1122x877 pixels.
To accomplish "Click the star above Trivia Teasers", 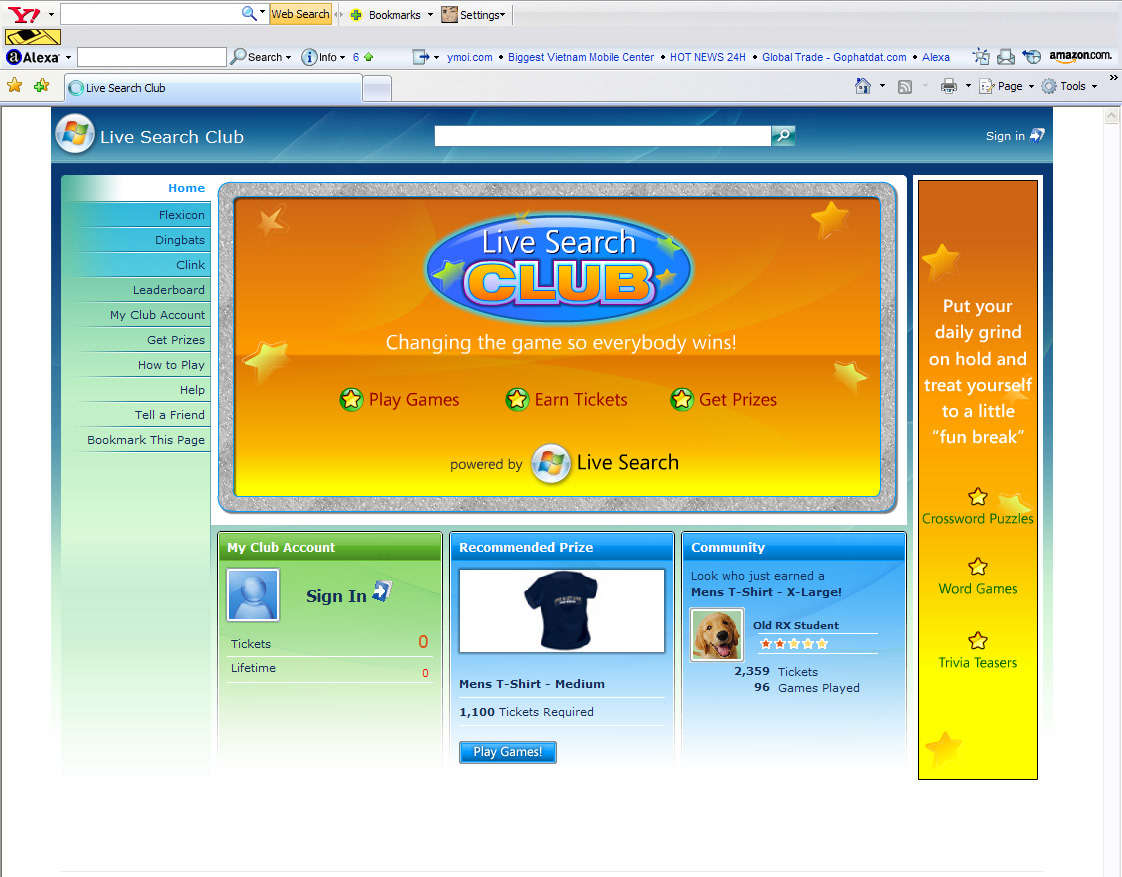I will pos(977,640).
